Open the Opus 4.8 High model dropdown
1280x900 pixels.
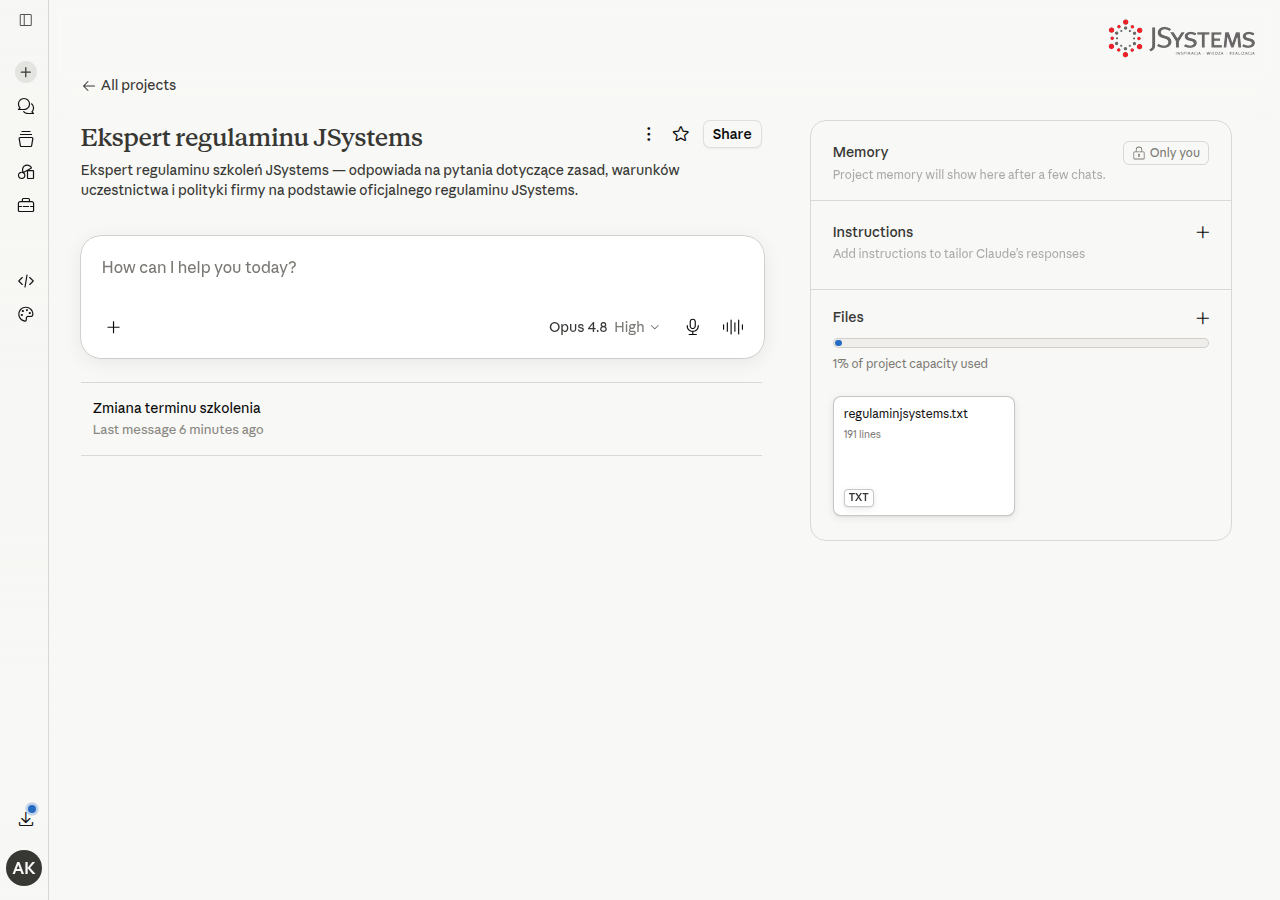click(604, 327)
